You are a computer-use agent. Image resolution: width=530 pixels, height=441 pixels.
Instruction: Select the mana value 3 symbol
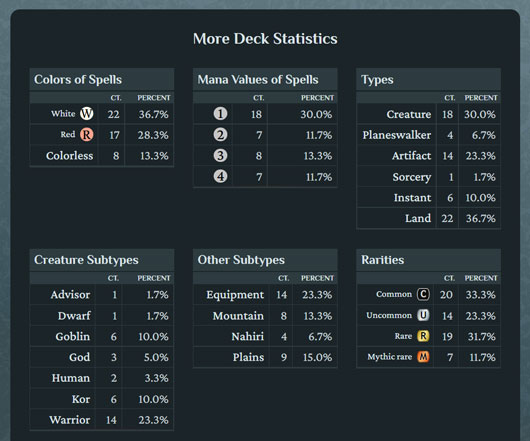[220, 156]
